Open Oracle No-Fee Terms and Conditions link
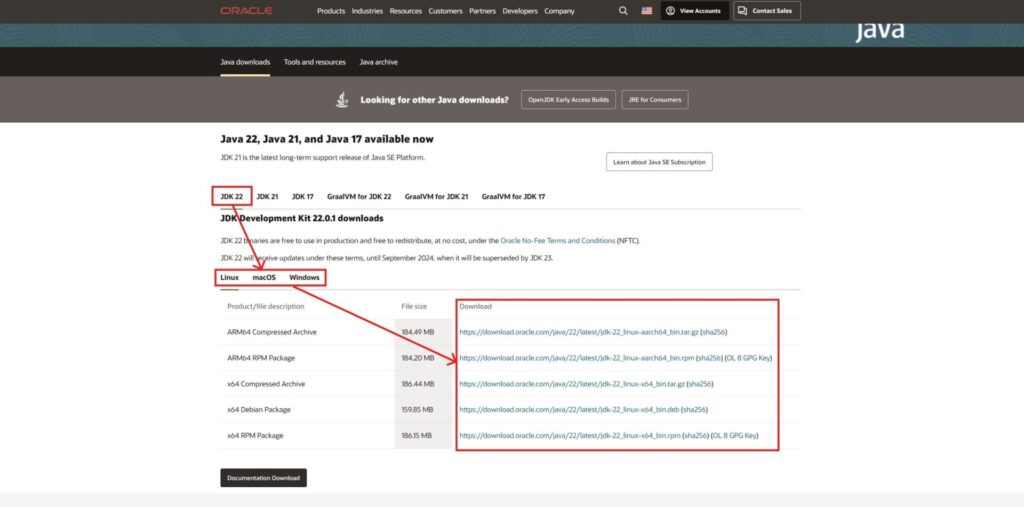This screenshot has height=507, width=1024. click(557, 241)
